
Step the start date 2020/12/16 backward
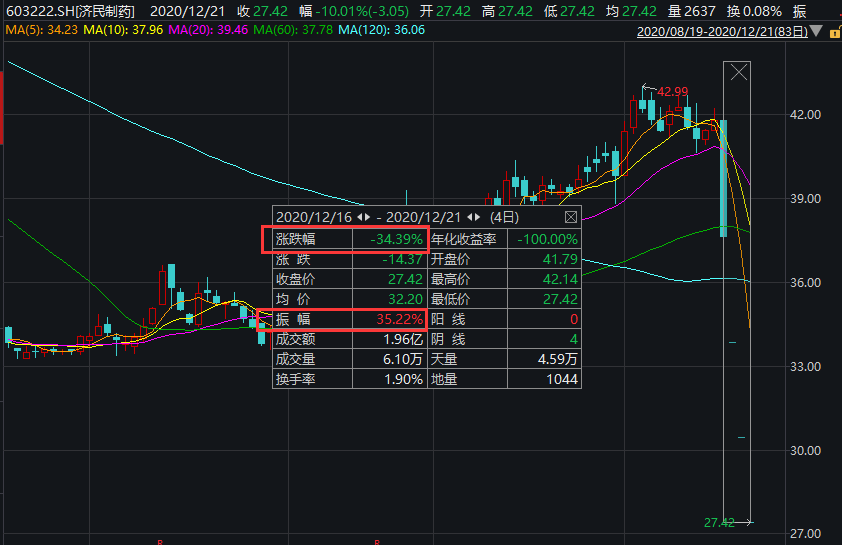pos(359,216)
